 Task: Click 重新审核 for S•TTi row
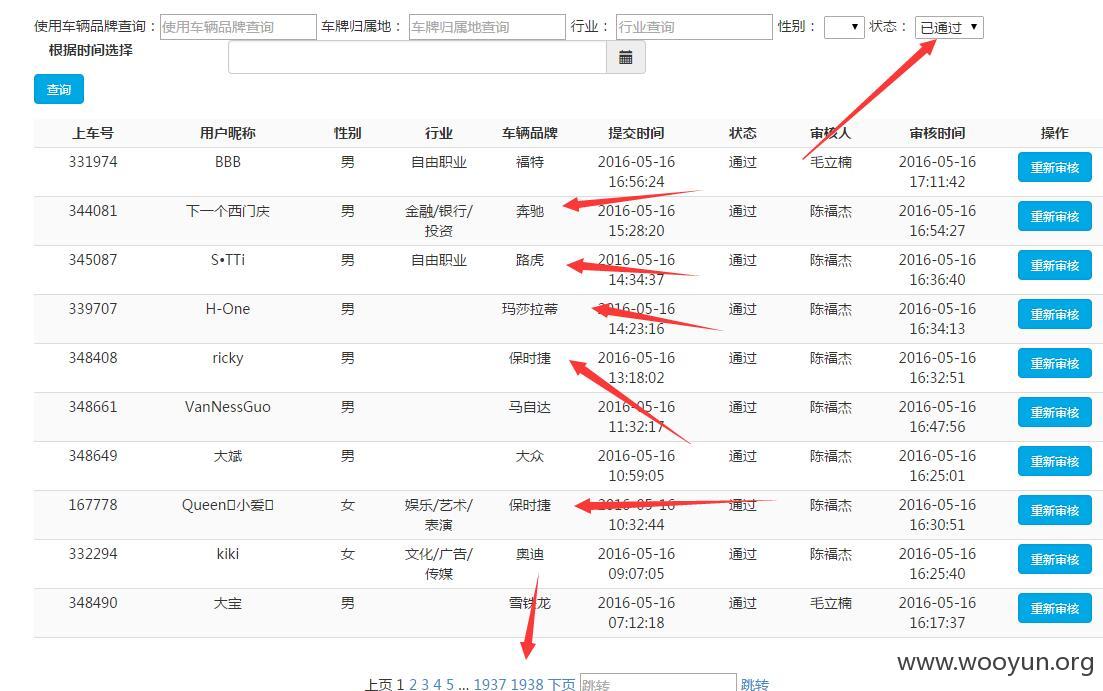click(x=1054, y=265)
